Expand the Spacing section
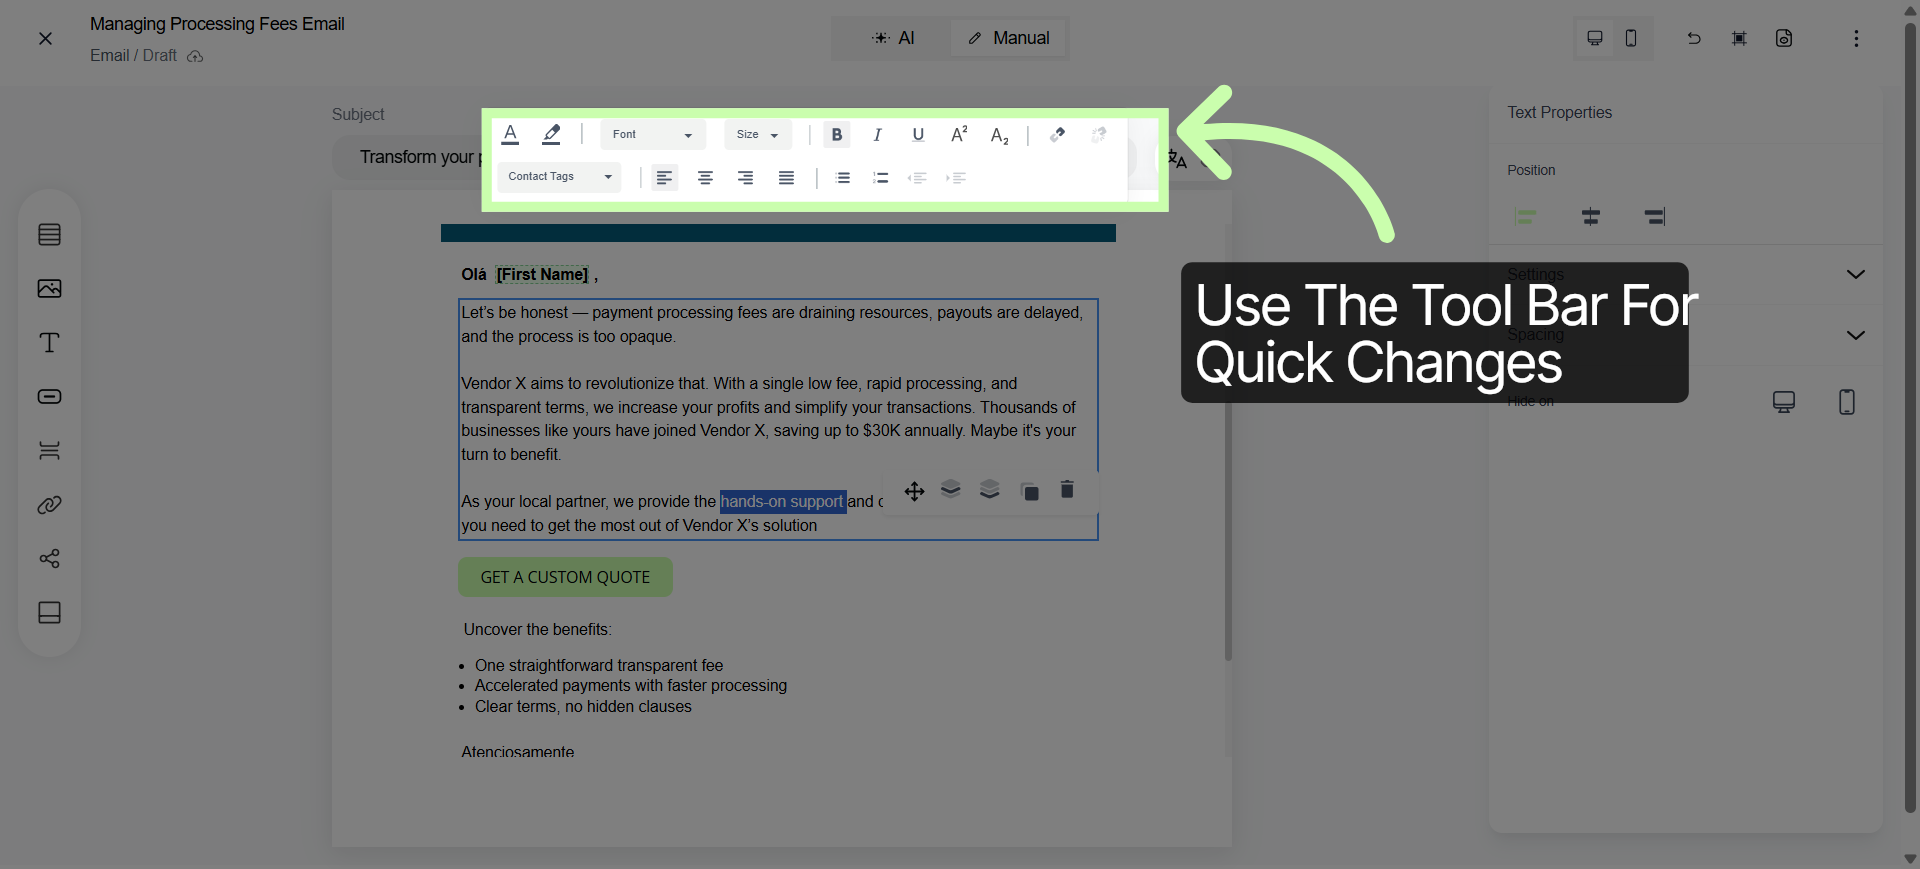 tap(1686, 335)
